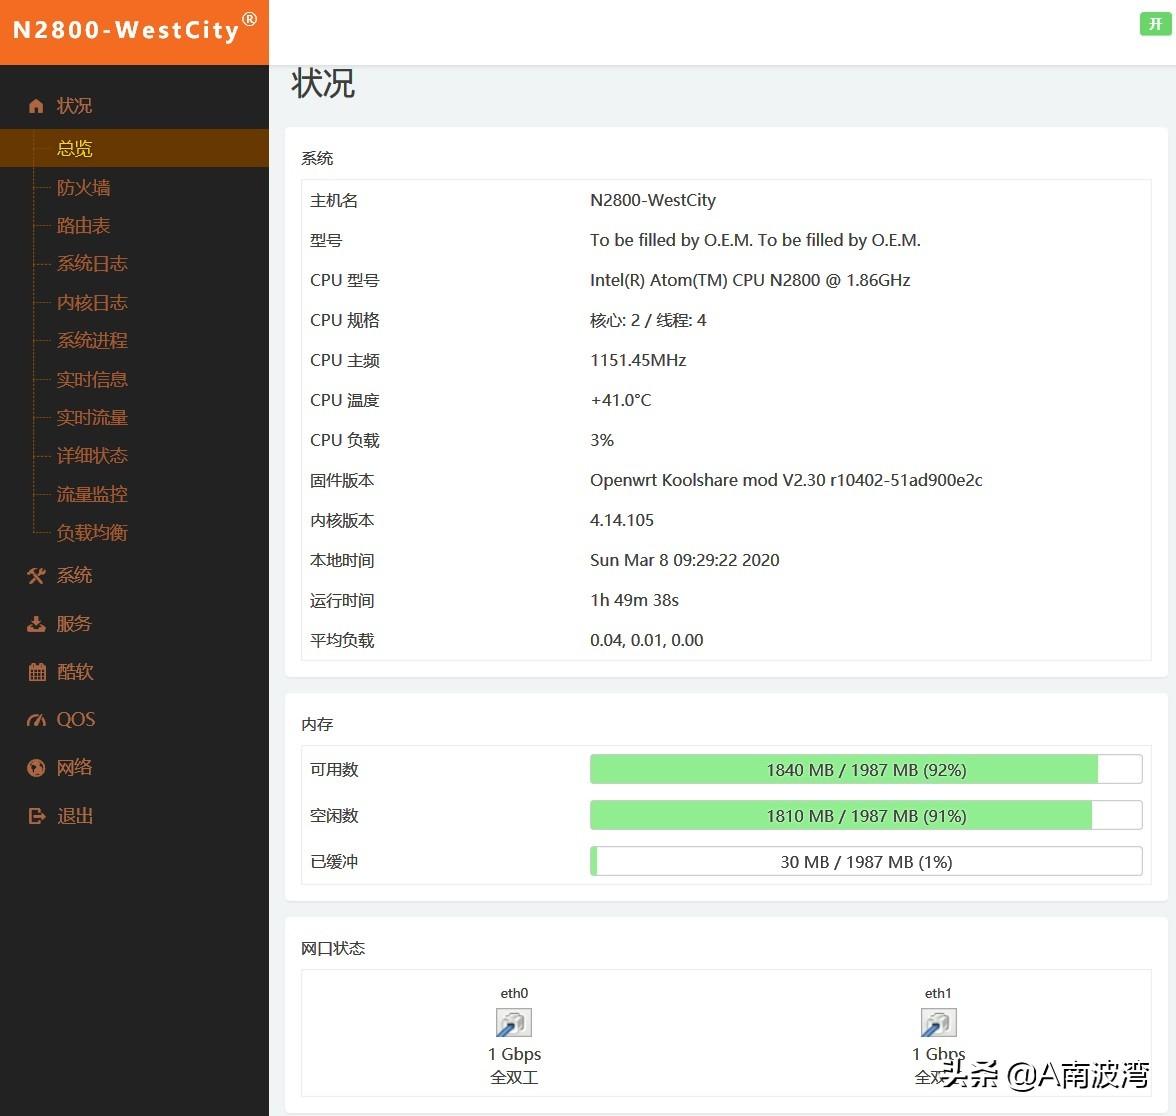Click the wrench tools icon for 系统
Viewport: 1176px width, 1116px height.
pos(37,576)
